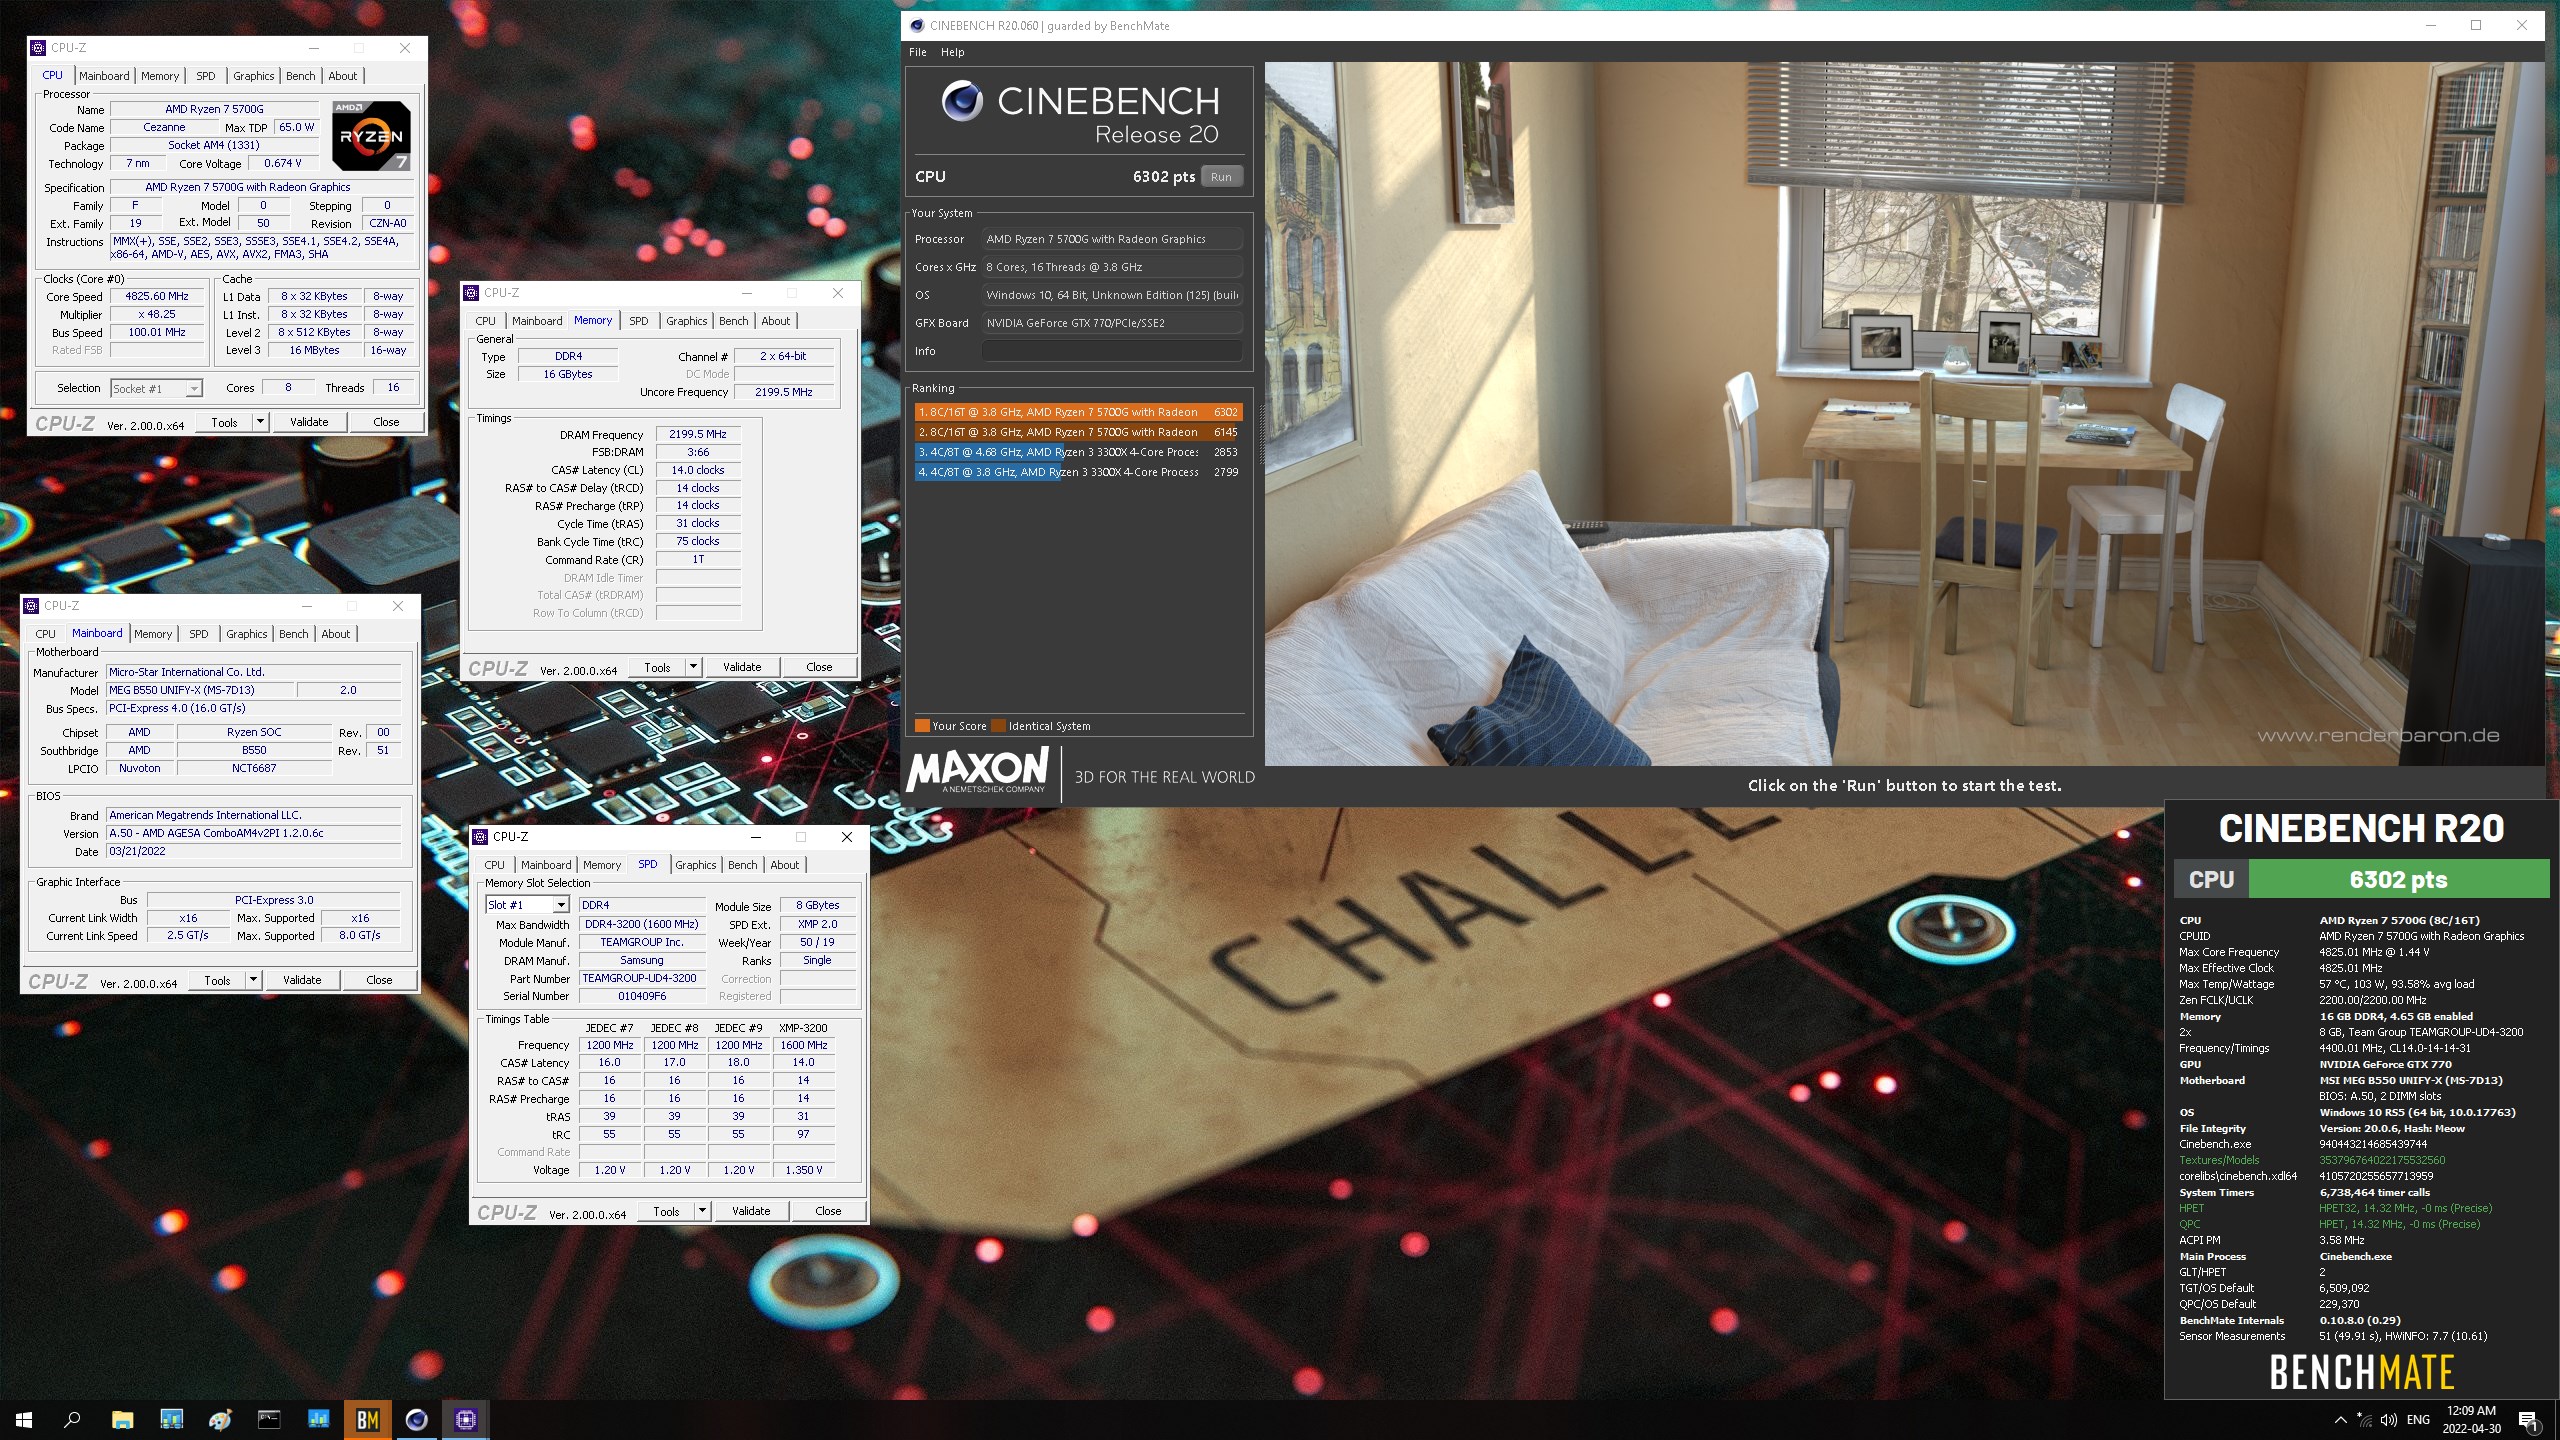Open the Cinebench File menu
Viewport: 2560px width, 1440px height.
[x=918, y=52]
